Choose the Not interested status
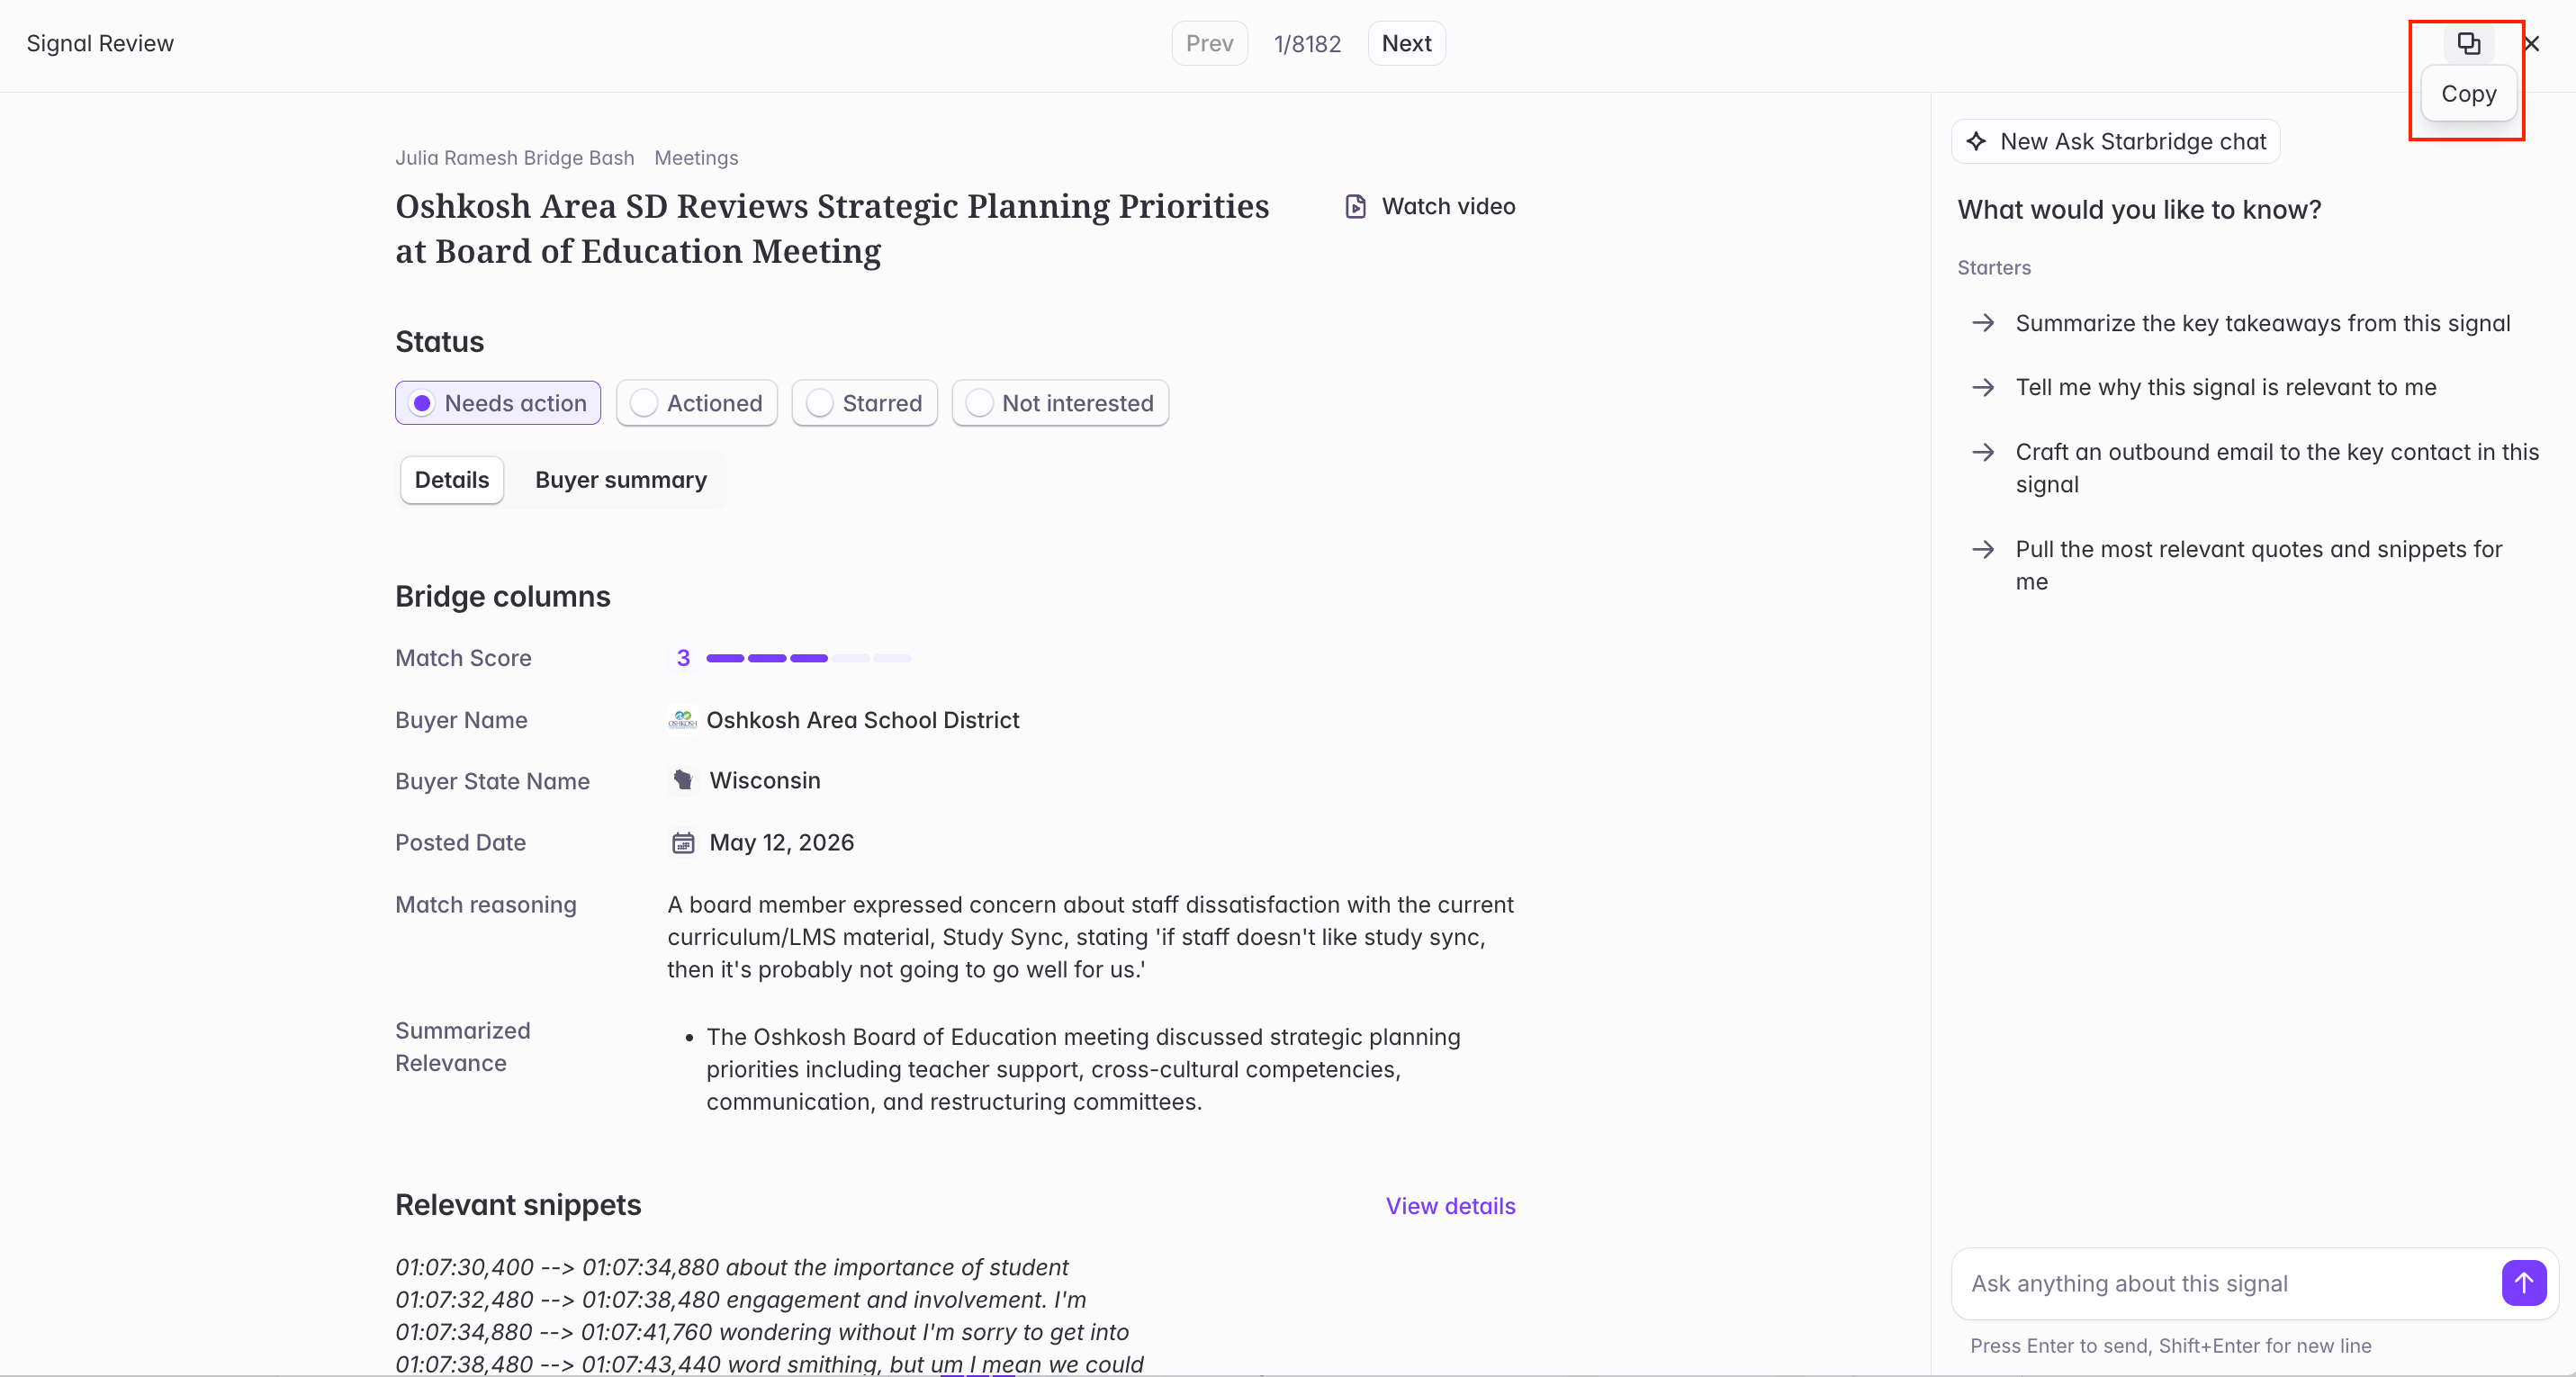Viewport: 2576px width, 1377px height. 1060,403
